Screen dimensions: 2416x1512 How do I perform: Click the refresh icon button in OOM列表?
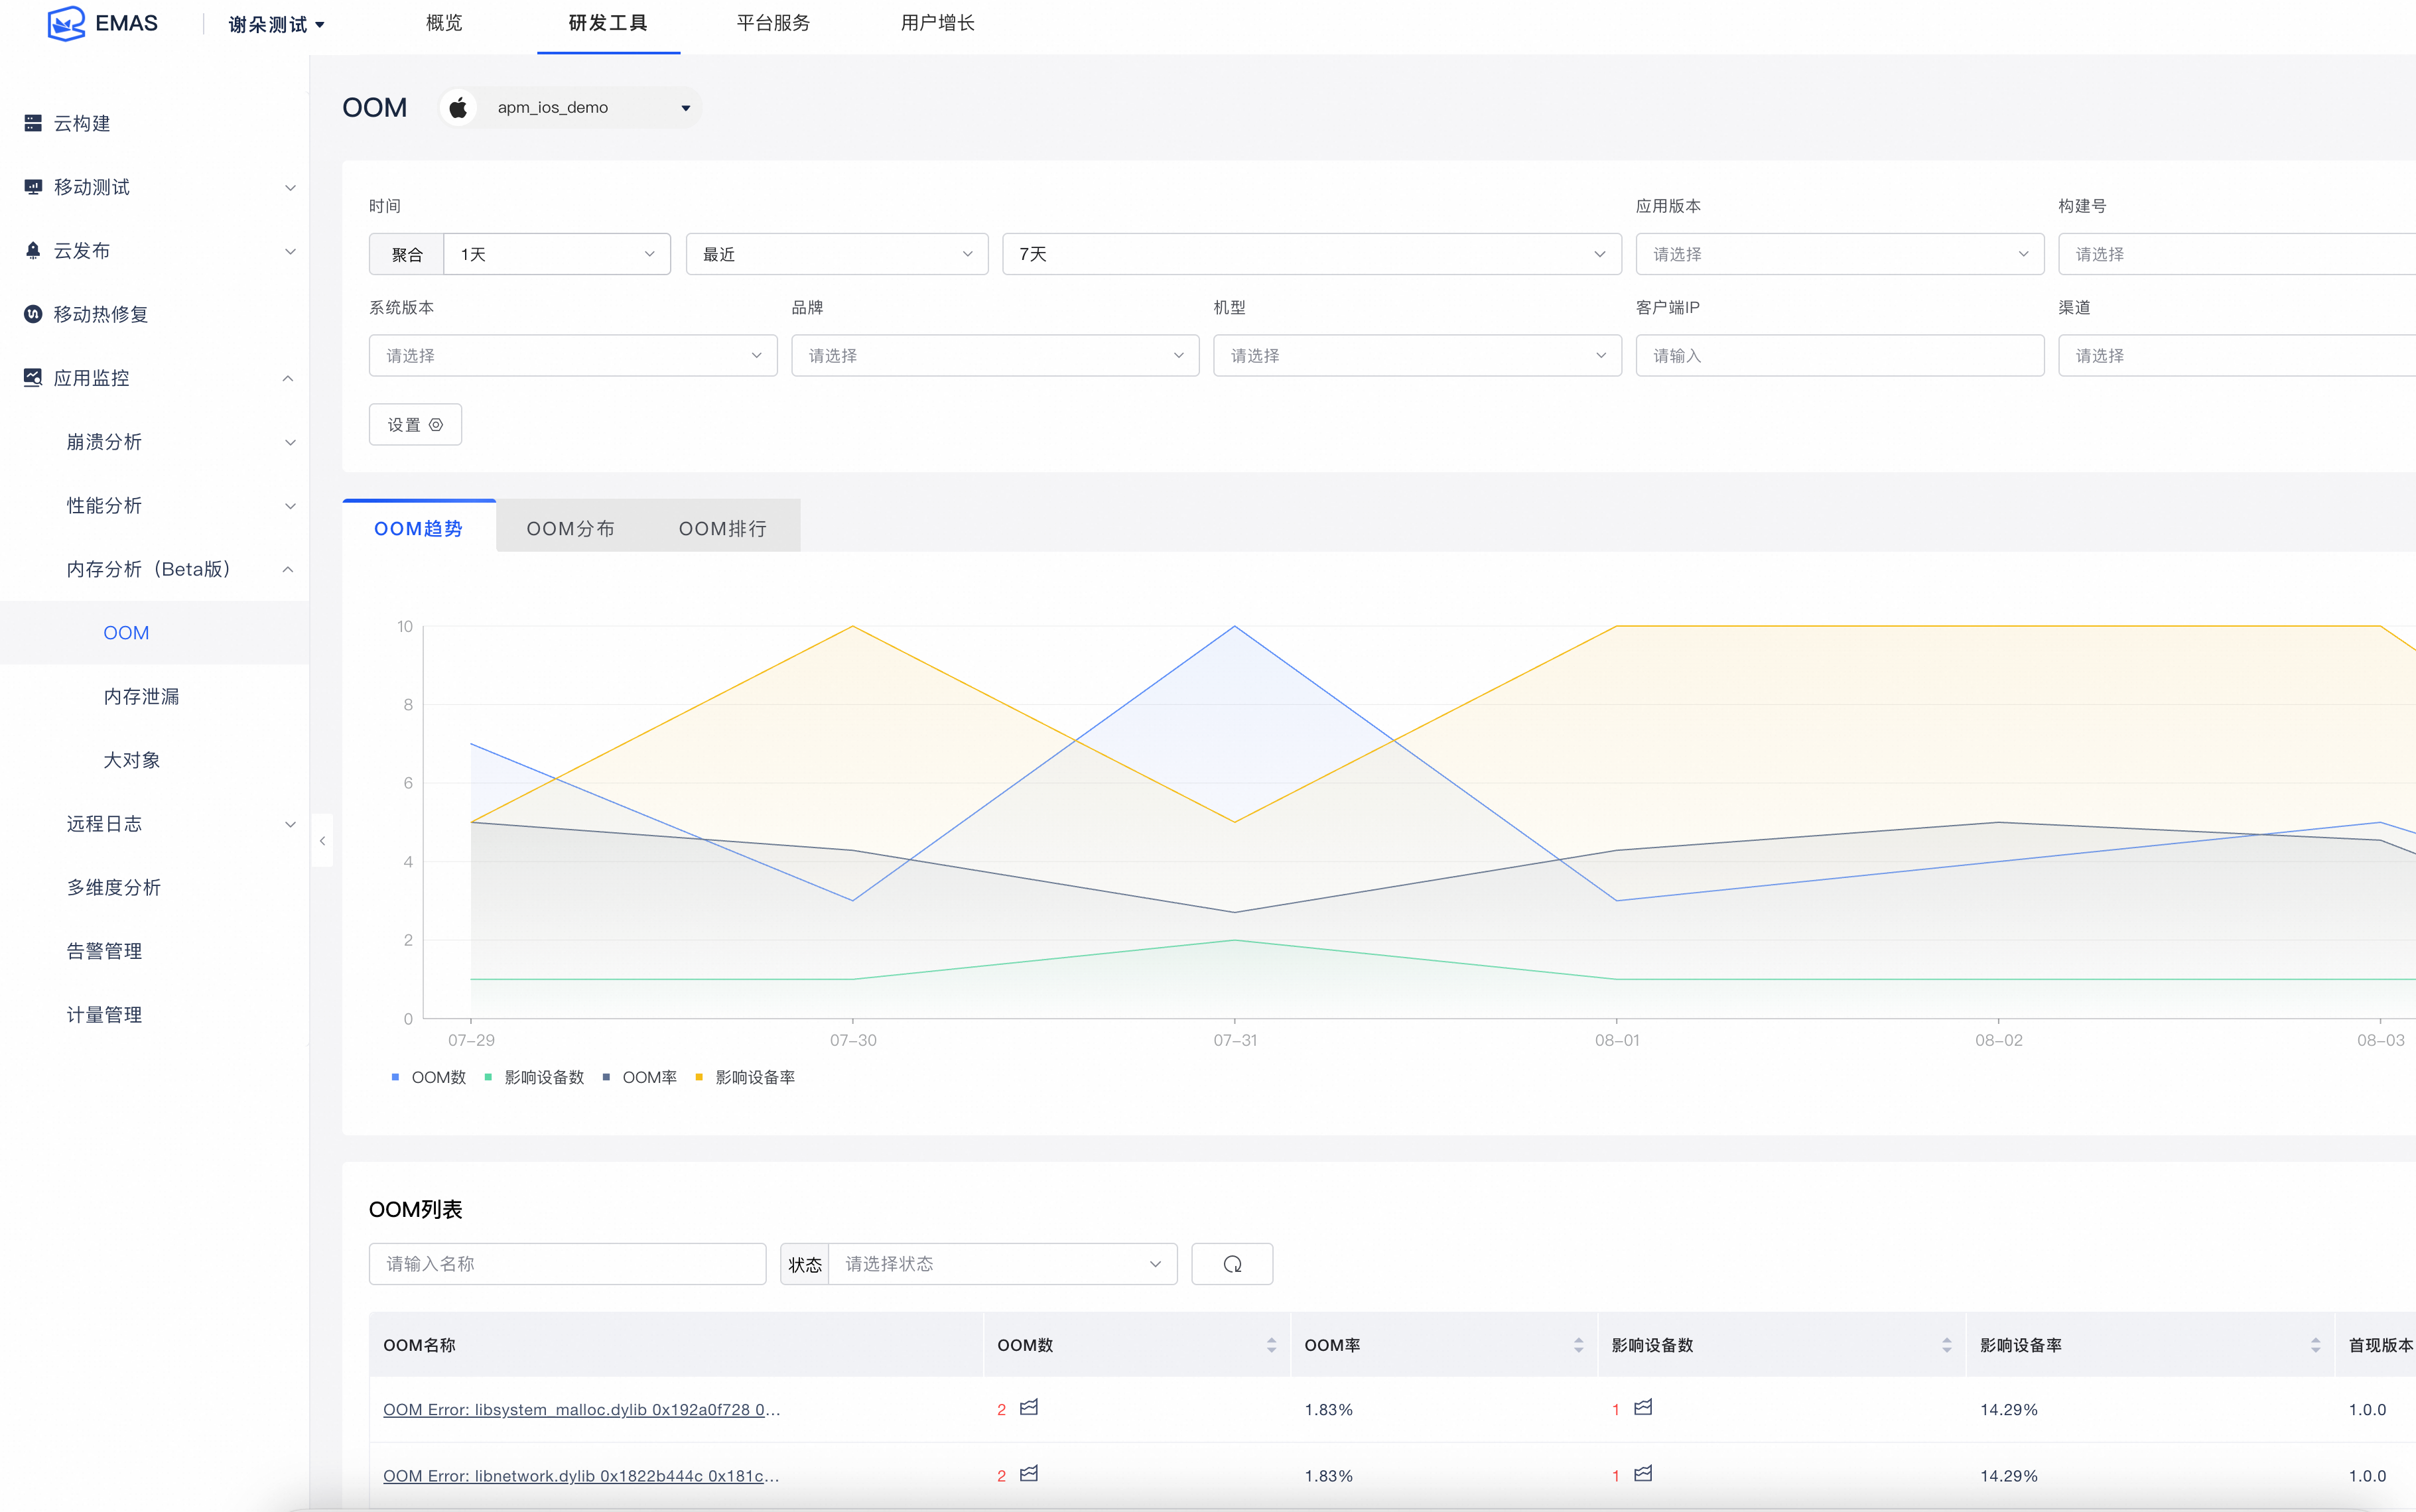1232,1264
